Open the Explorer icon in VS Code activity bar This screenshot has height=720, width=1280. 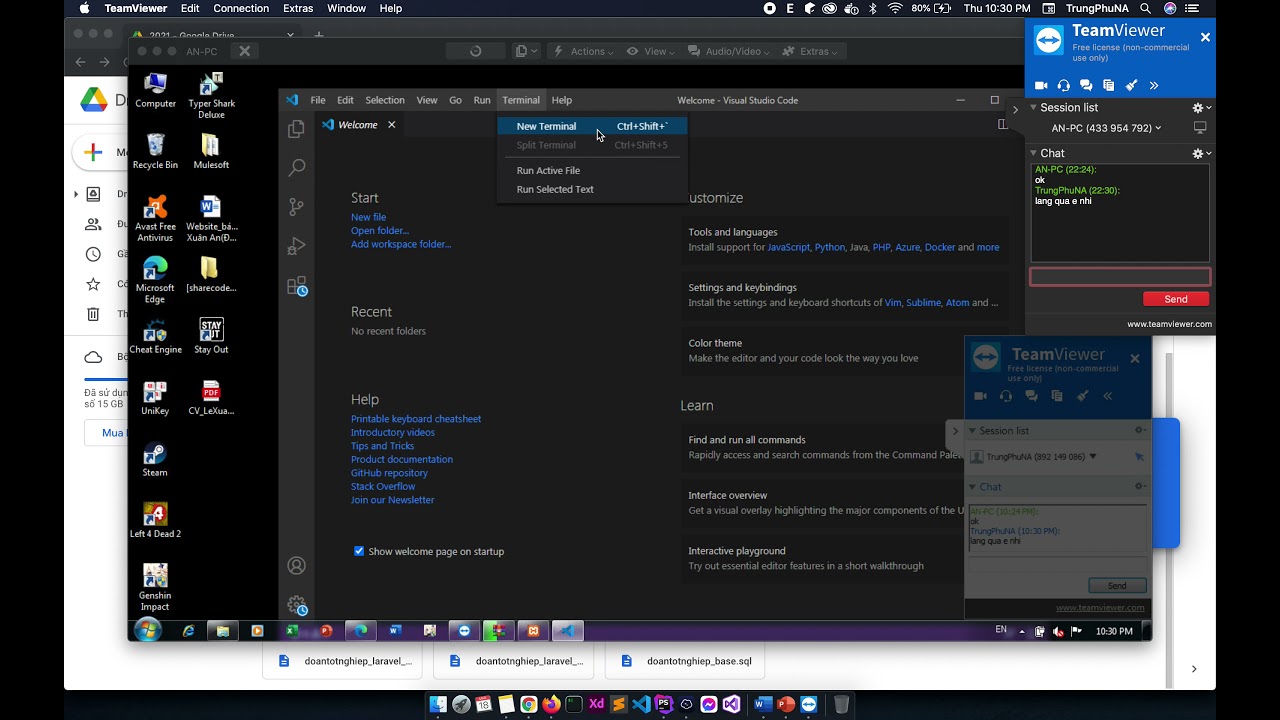[296, 129]
